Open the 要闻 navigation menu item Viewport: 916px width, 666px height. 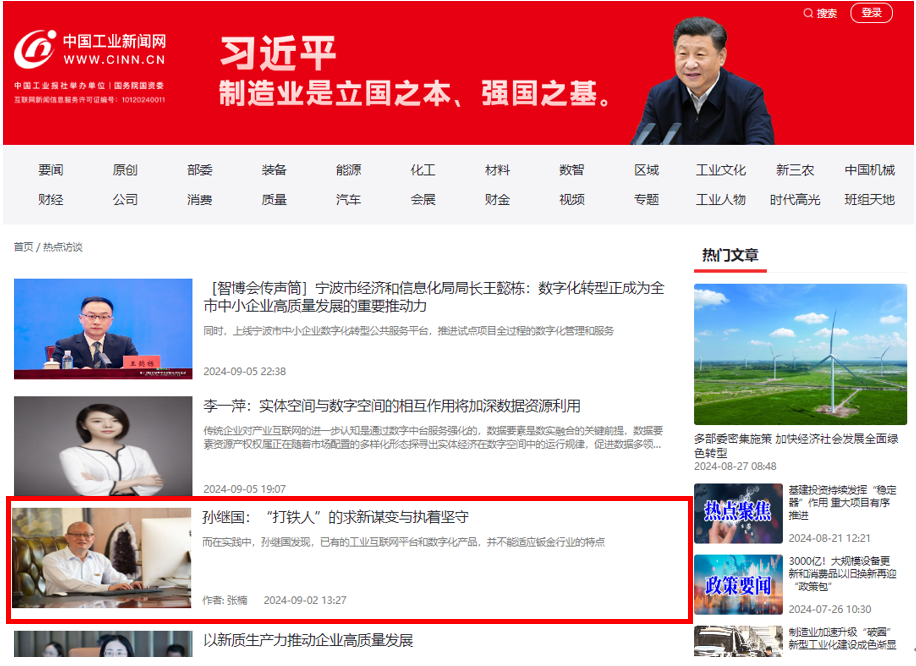(x=51, y=170)
